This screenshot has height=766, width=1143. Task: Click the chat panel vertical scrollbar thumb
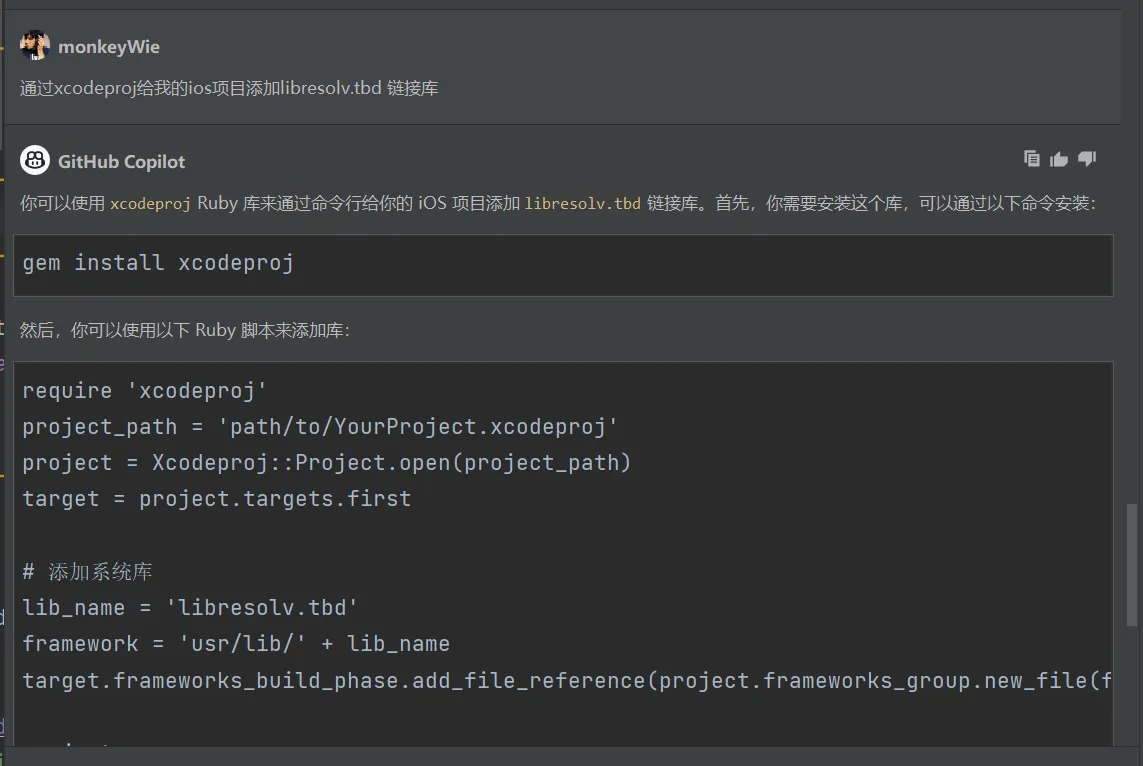point(1132,565)
